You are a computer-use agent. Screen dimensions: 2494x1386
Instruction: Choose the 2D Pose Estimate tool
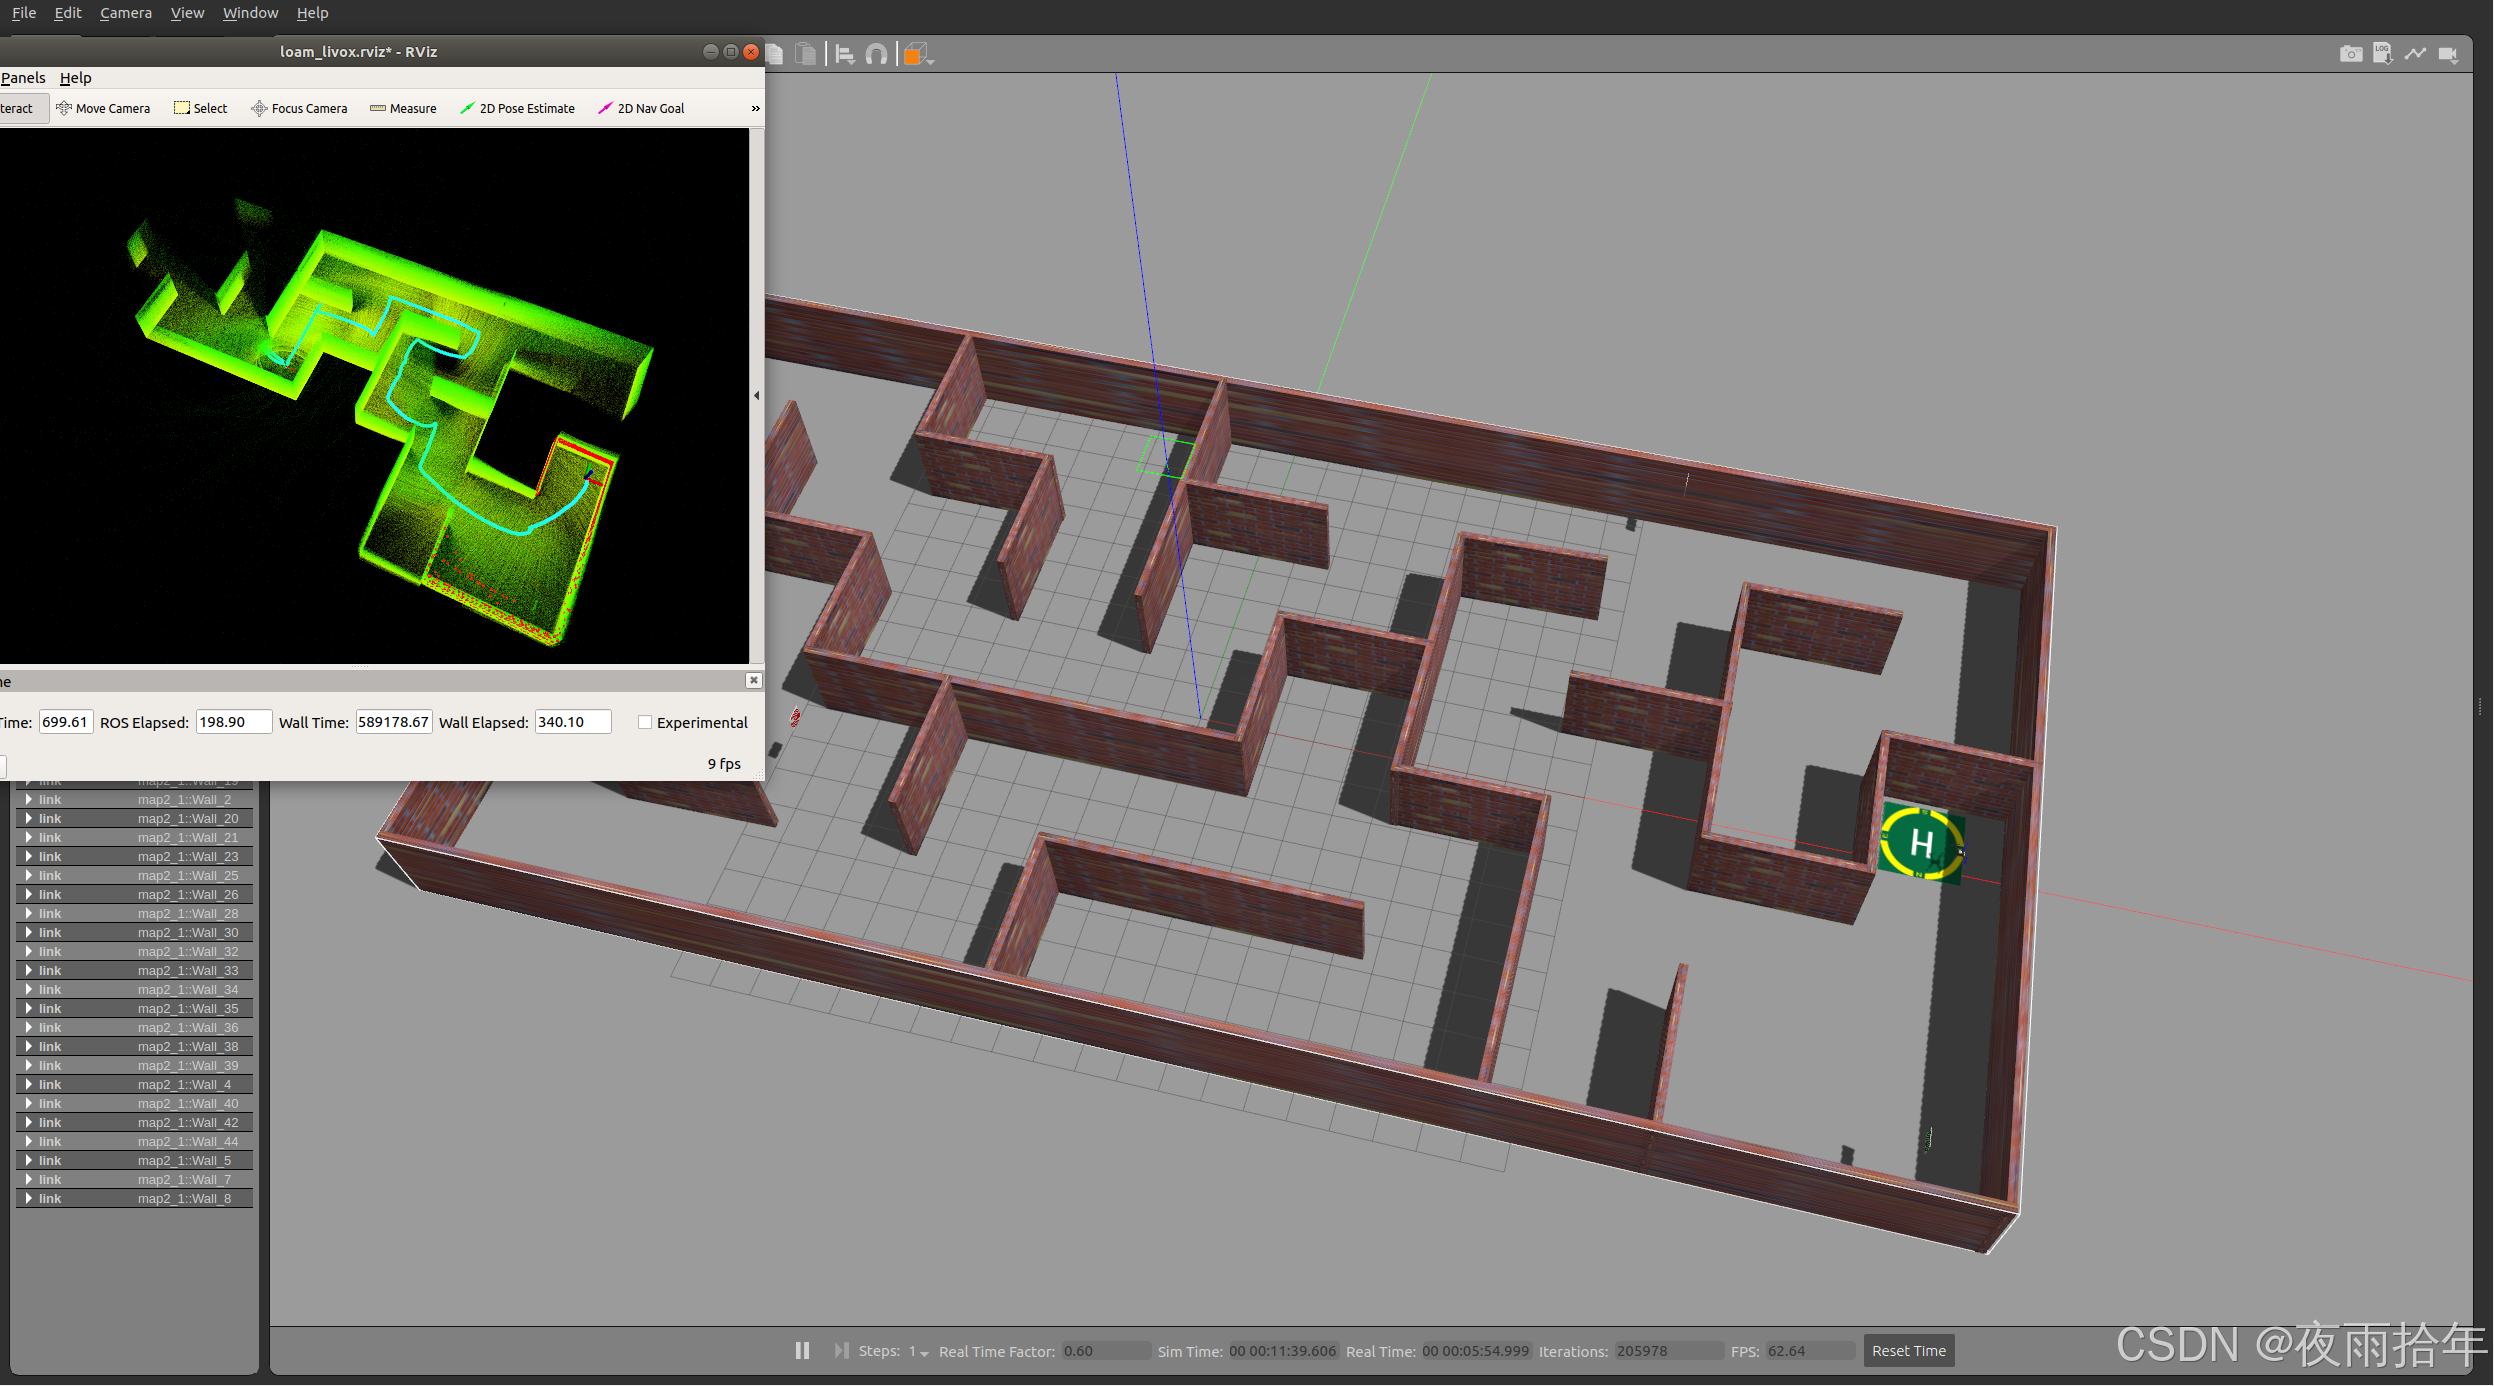(x=517, y=108)
